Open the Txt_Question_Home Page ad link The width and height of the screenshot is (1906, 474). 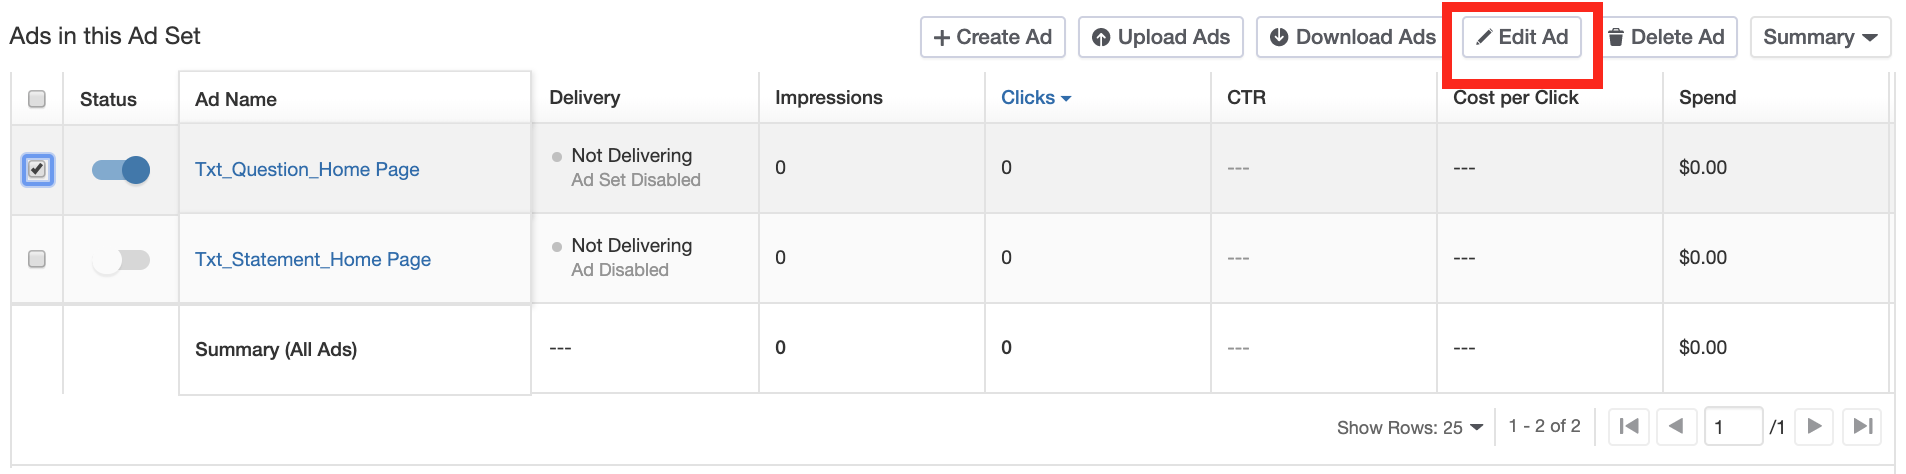(x=307, y=169)
